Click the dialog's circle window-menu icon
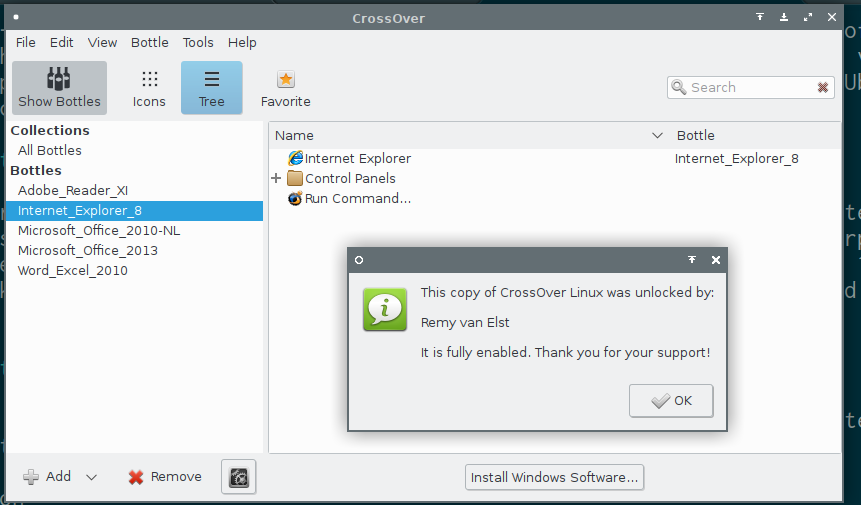This screenshot has width=861, height=505. point(359,260)
